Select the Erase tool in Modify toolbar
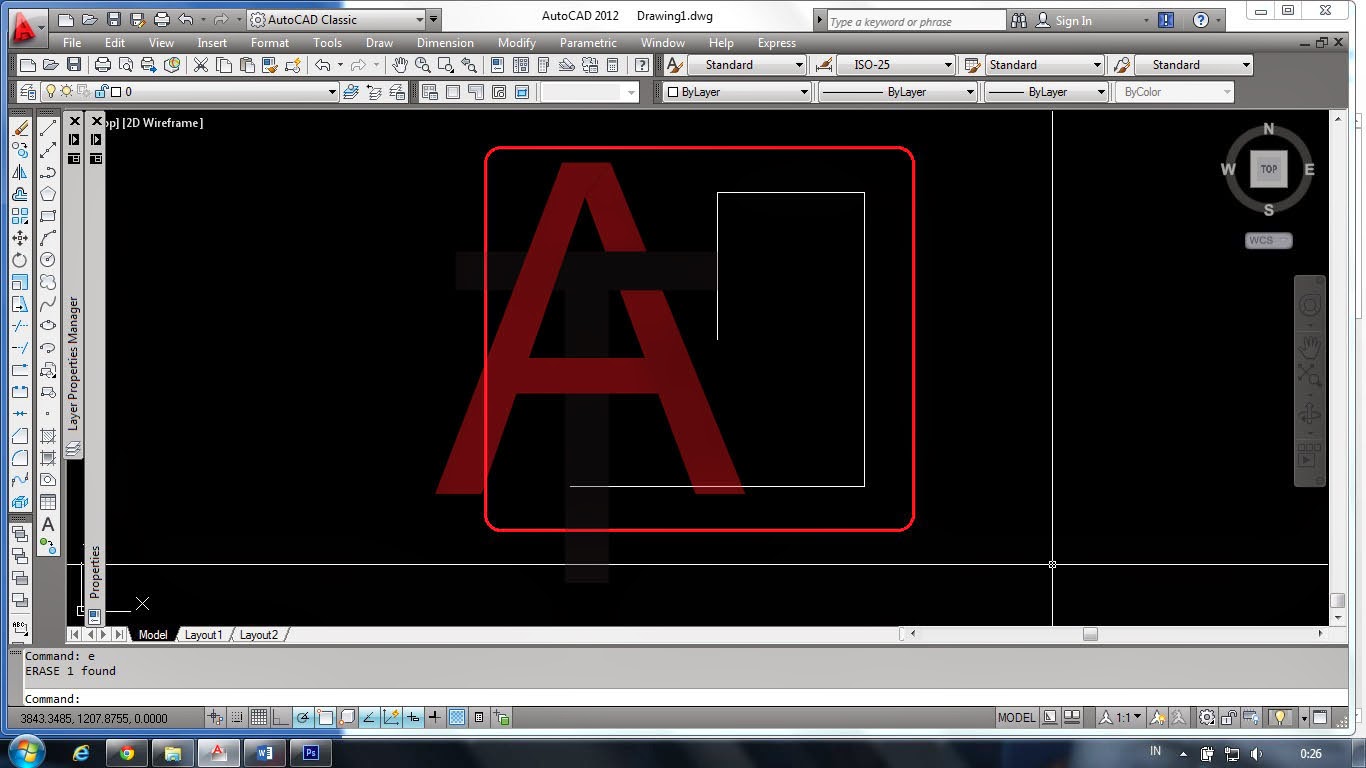Screen dimensions: 1366x768 tap(20, 128)
